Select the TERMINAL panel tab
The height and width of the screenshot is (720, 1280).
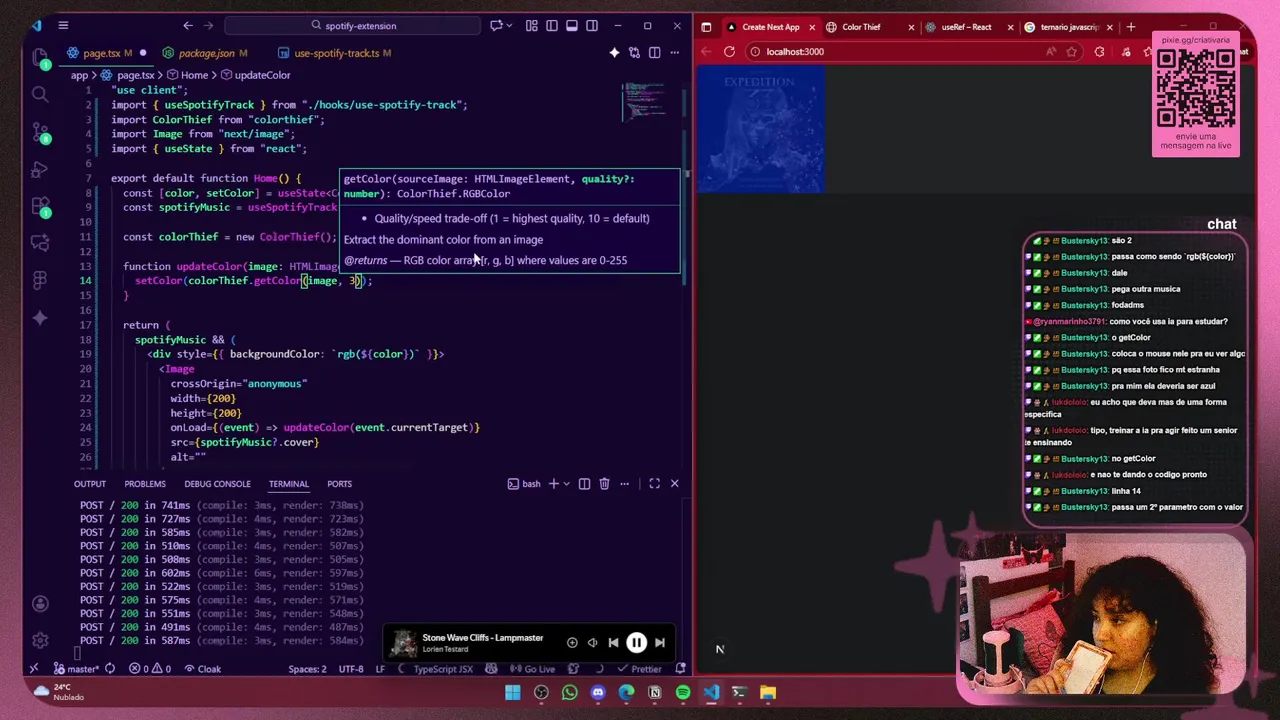coord(288,484)
